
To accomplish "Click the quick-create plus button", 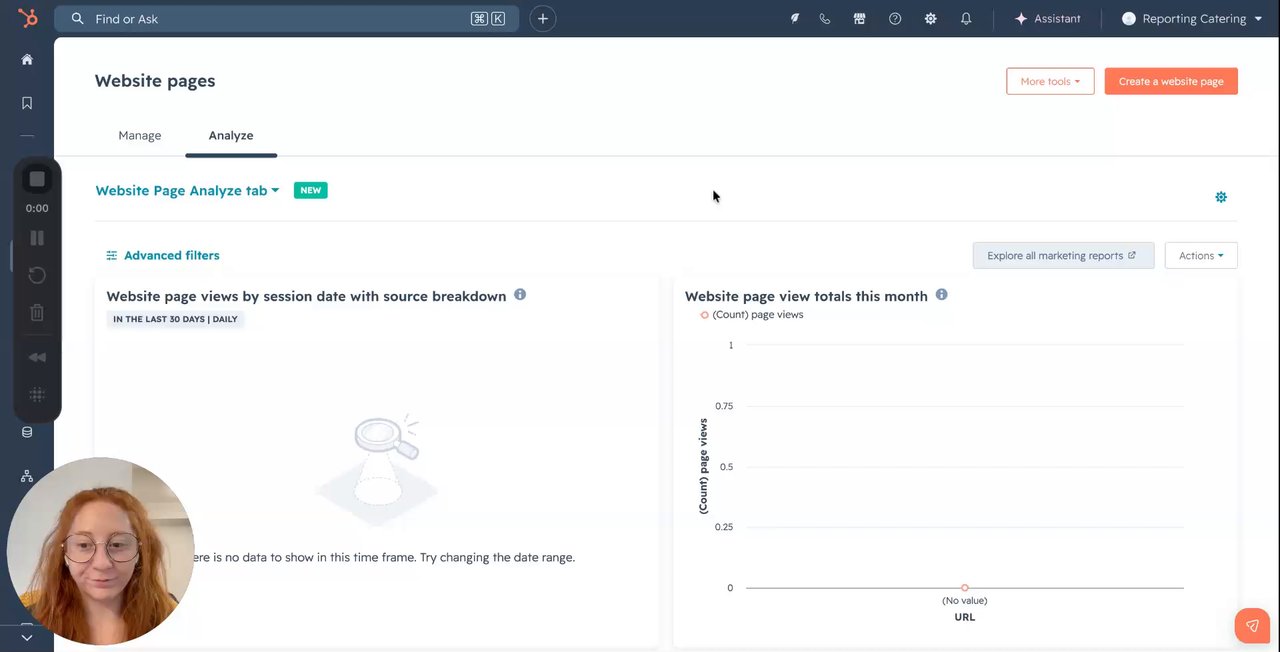I will coord(543,19).
